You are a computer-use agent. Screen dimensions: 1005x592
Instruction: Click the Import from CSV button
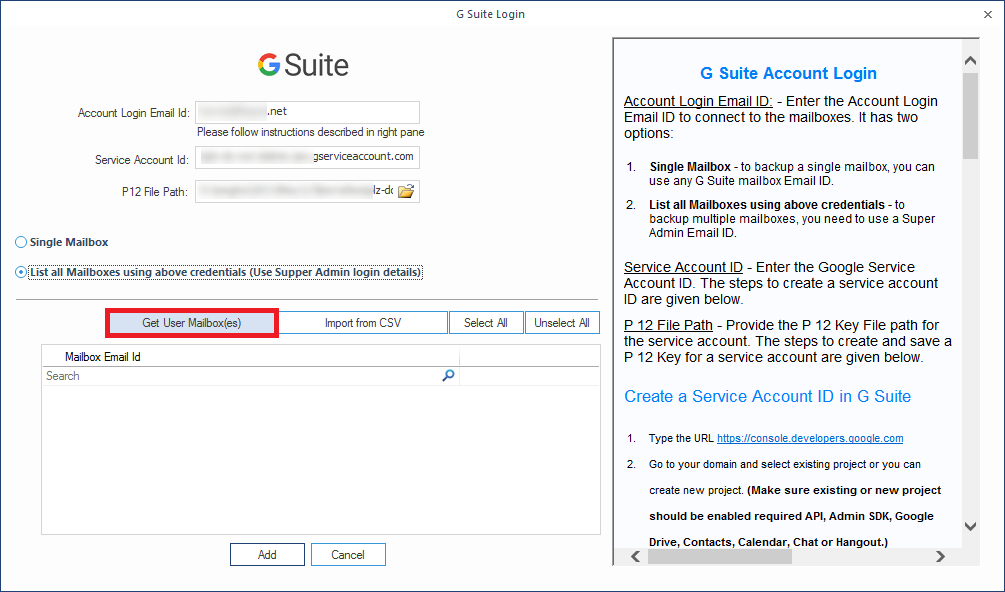[363, 323]
